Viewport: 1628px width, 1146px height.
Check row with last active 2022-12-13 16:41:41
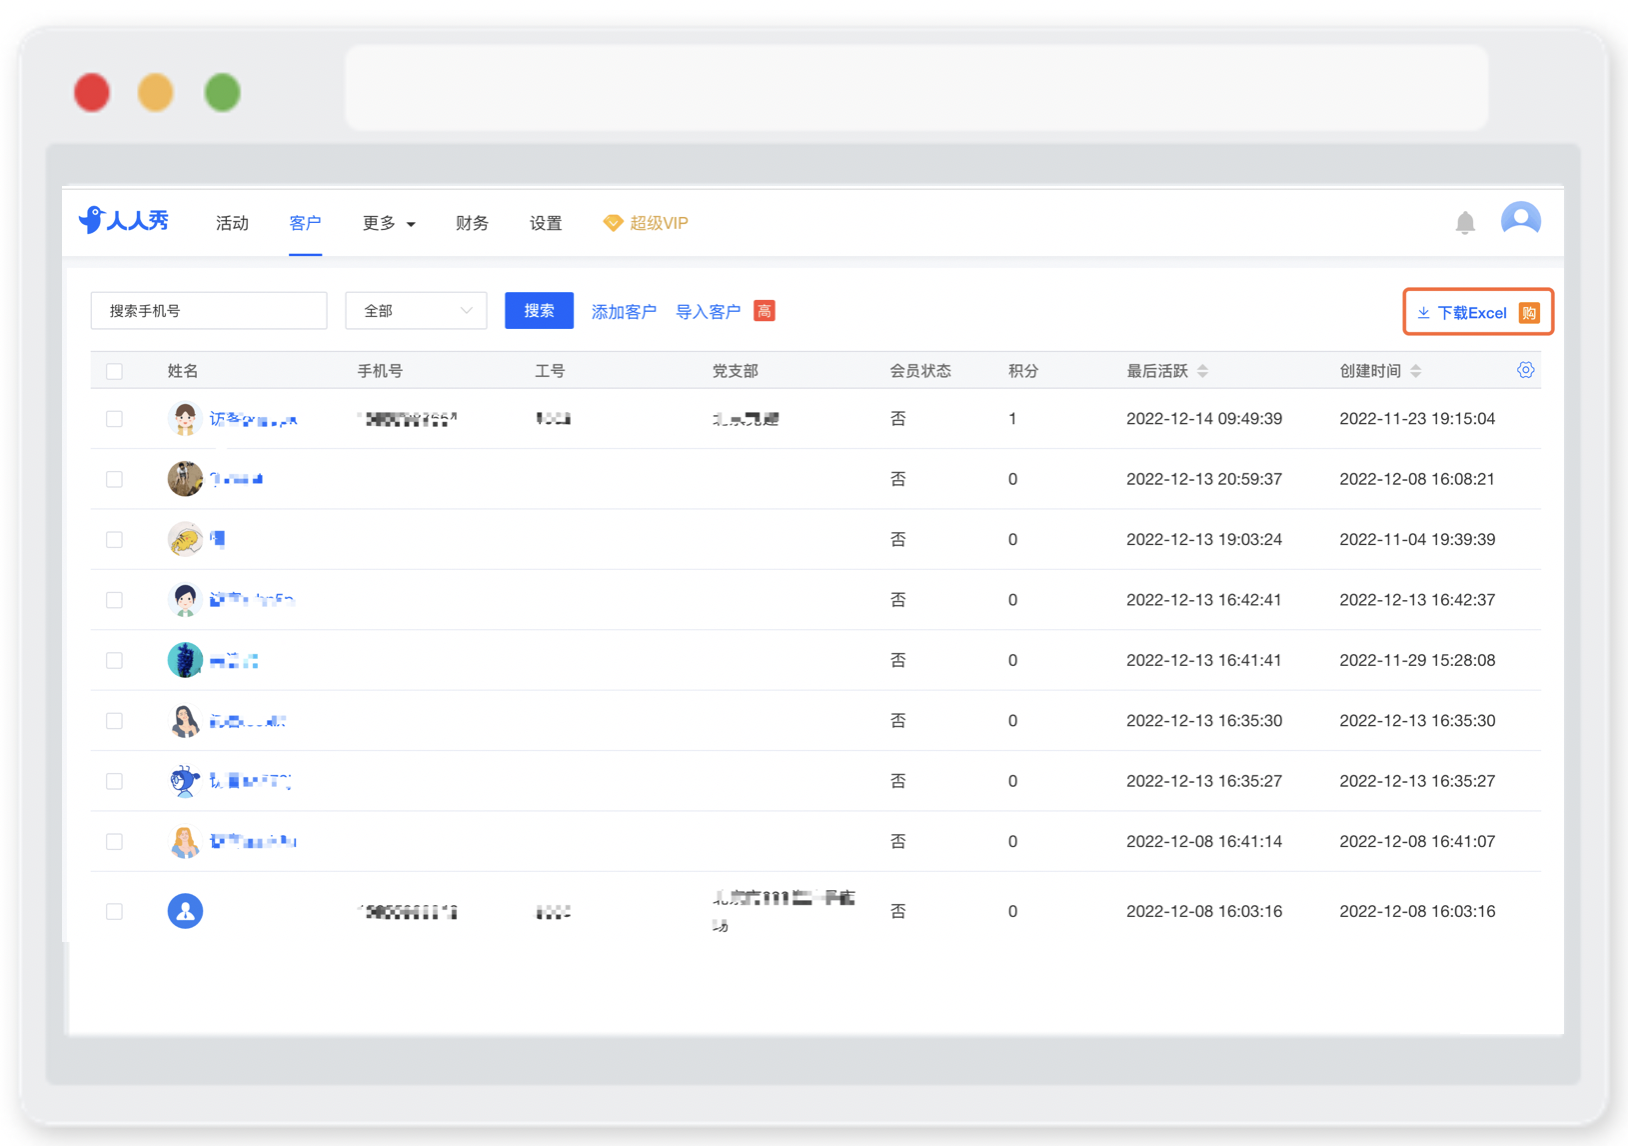pos(115,660)
